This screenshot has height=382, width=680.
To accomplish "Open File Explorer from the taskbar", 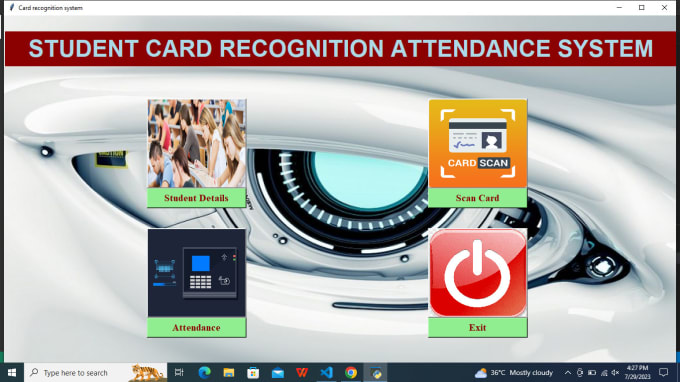I will coord(229,372).
